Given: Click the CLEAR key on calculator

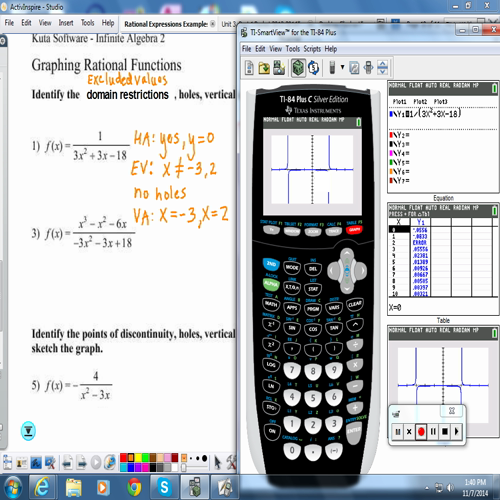Looking at the screenshot, I should click(355, 304).
